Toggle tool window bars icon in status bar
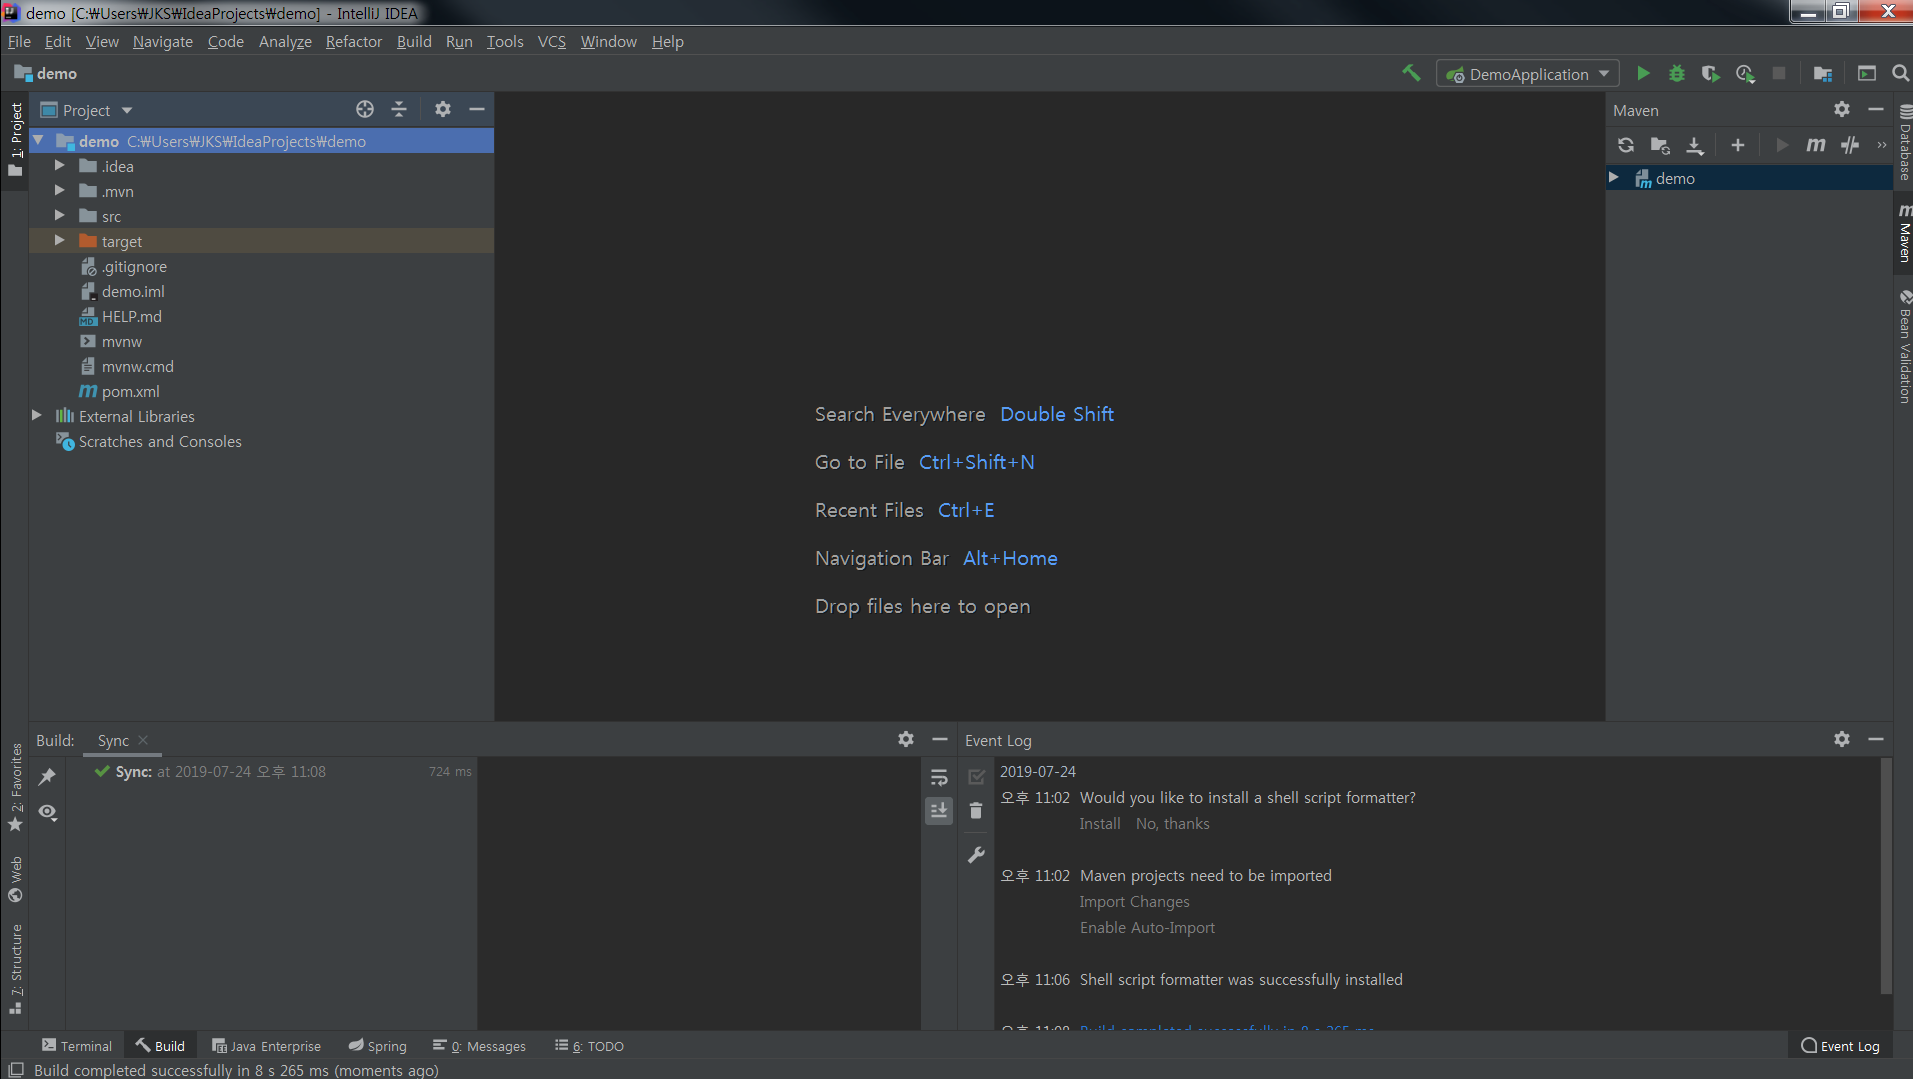 click(x=15, y=1070)
